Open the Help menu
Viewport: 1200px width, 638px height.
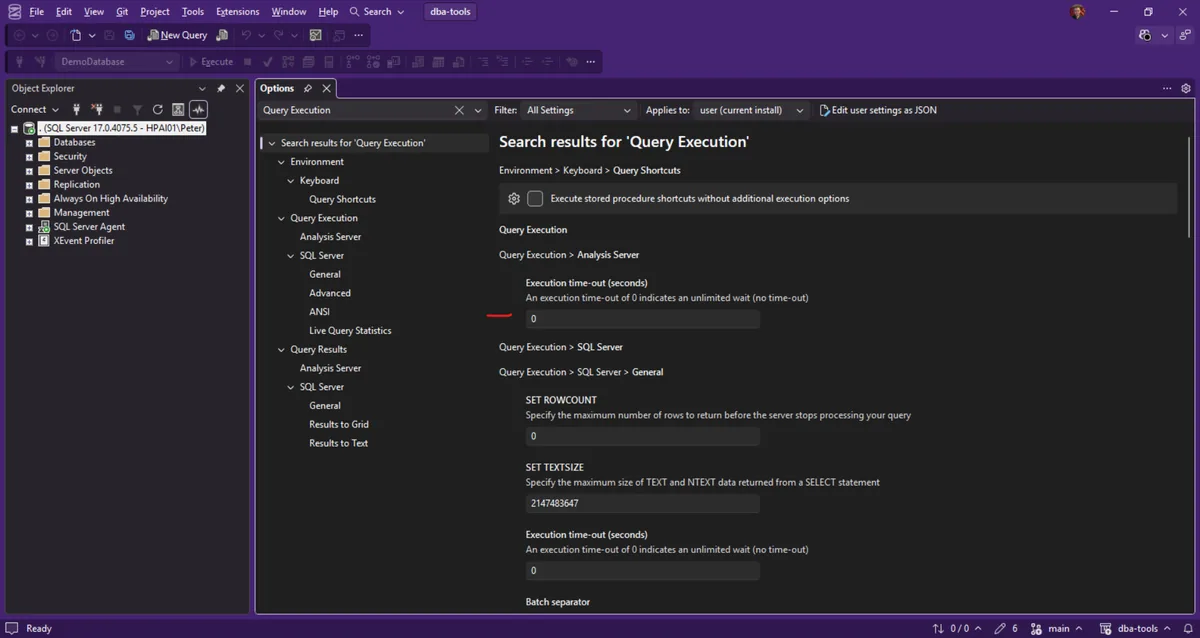click(x=328, y=12)
